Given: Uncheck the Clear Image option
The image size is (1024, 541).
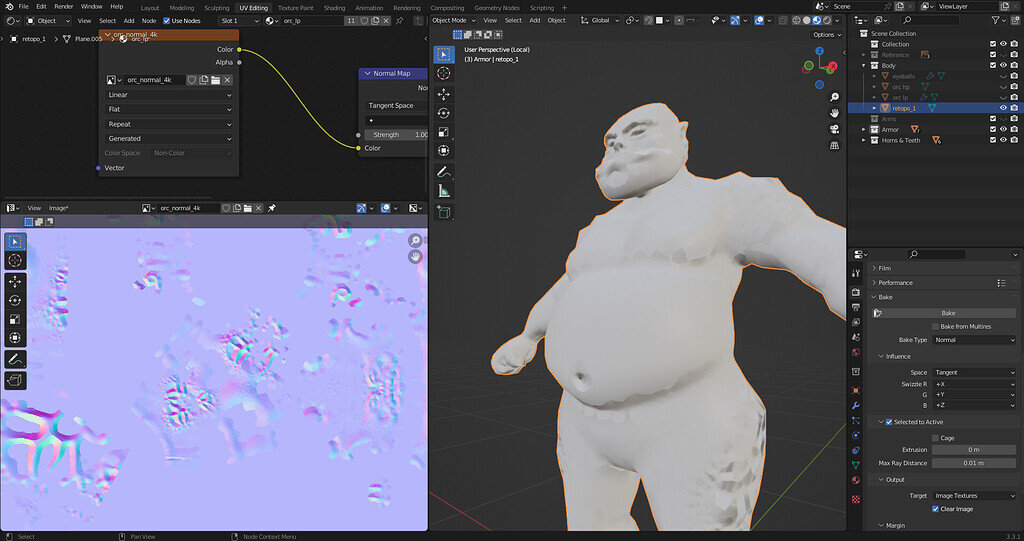Looking at the screenshot, I should click(936, 509).
